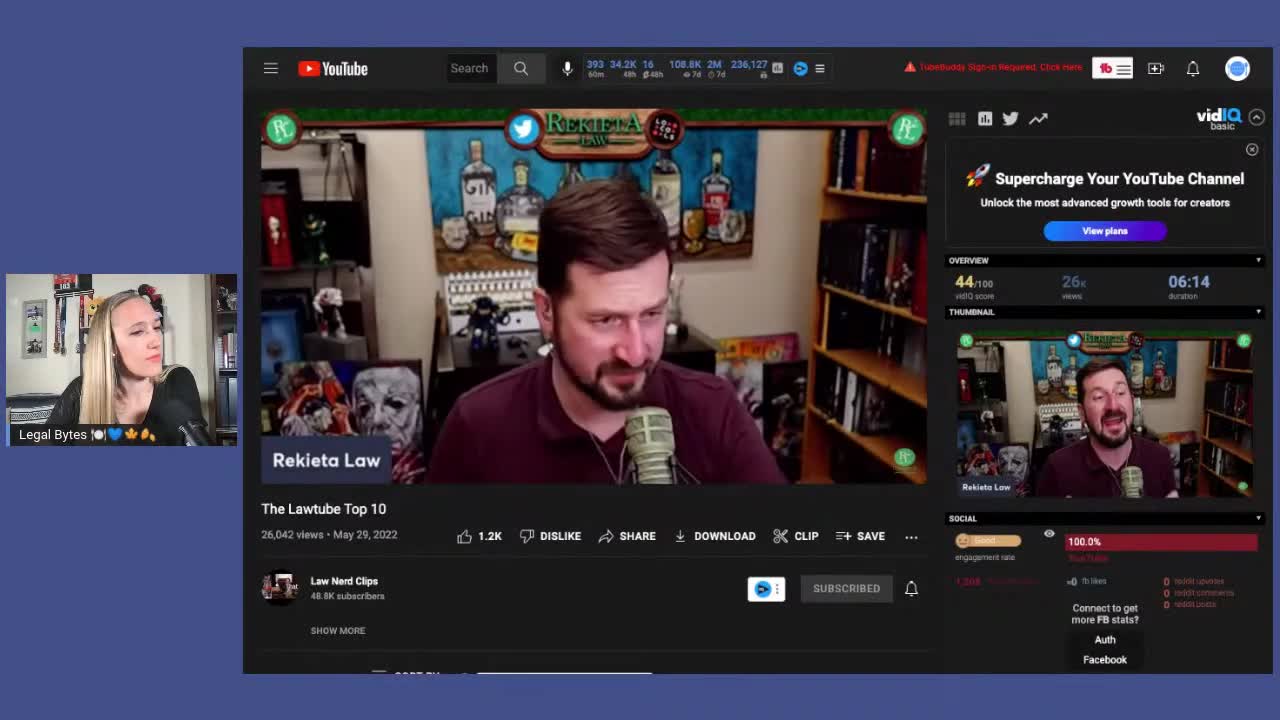Click the main video player

(594, 296)
